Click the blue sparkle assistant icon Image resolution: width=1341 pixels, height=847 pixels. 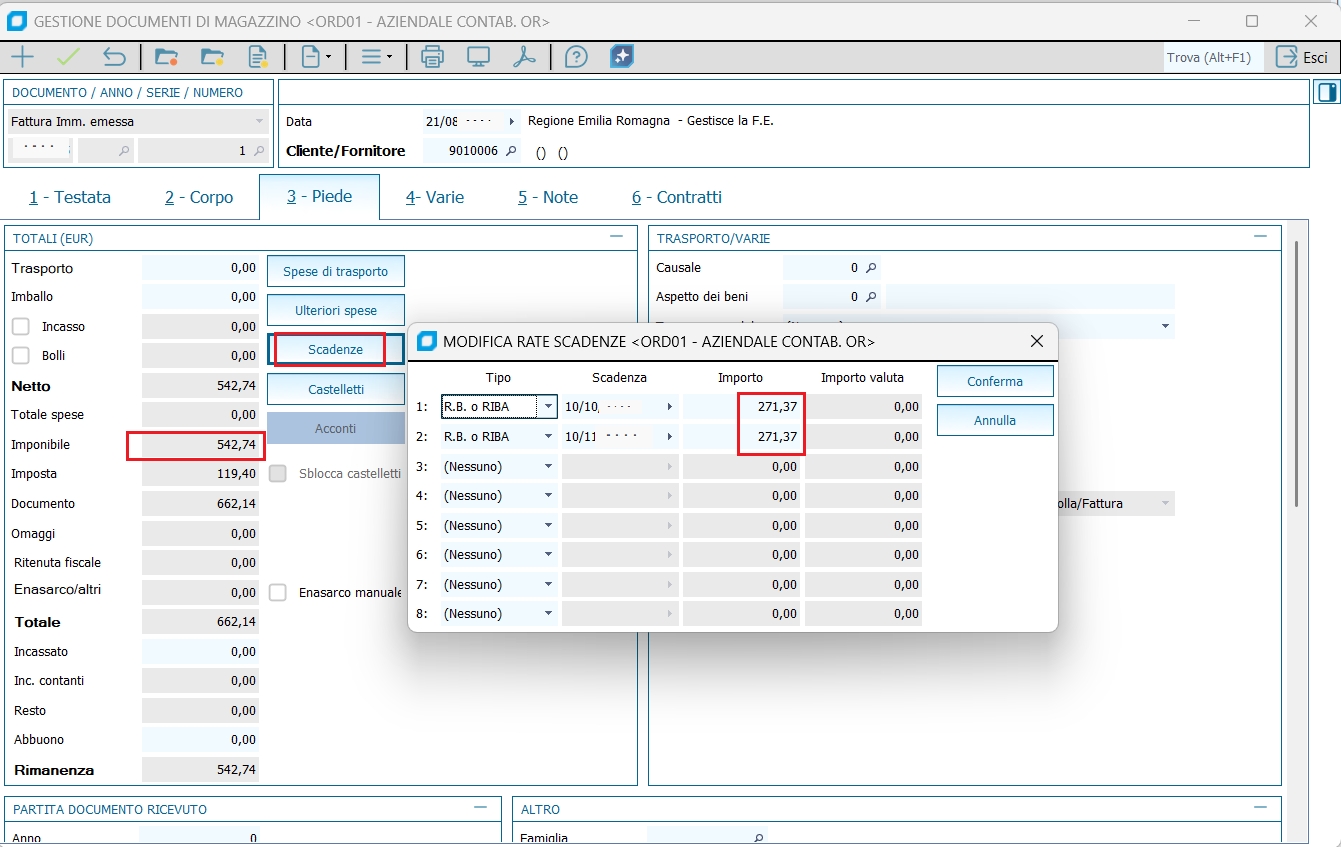point(622,57)
